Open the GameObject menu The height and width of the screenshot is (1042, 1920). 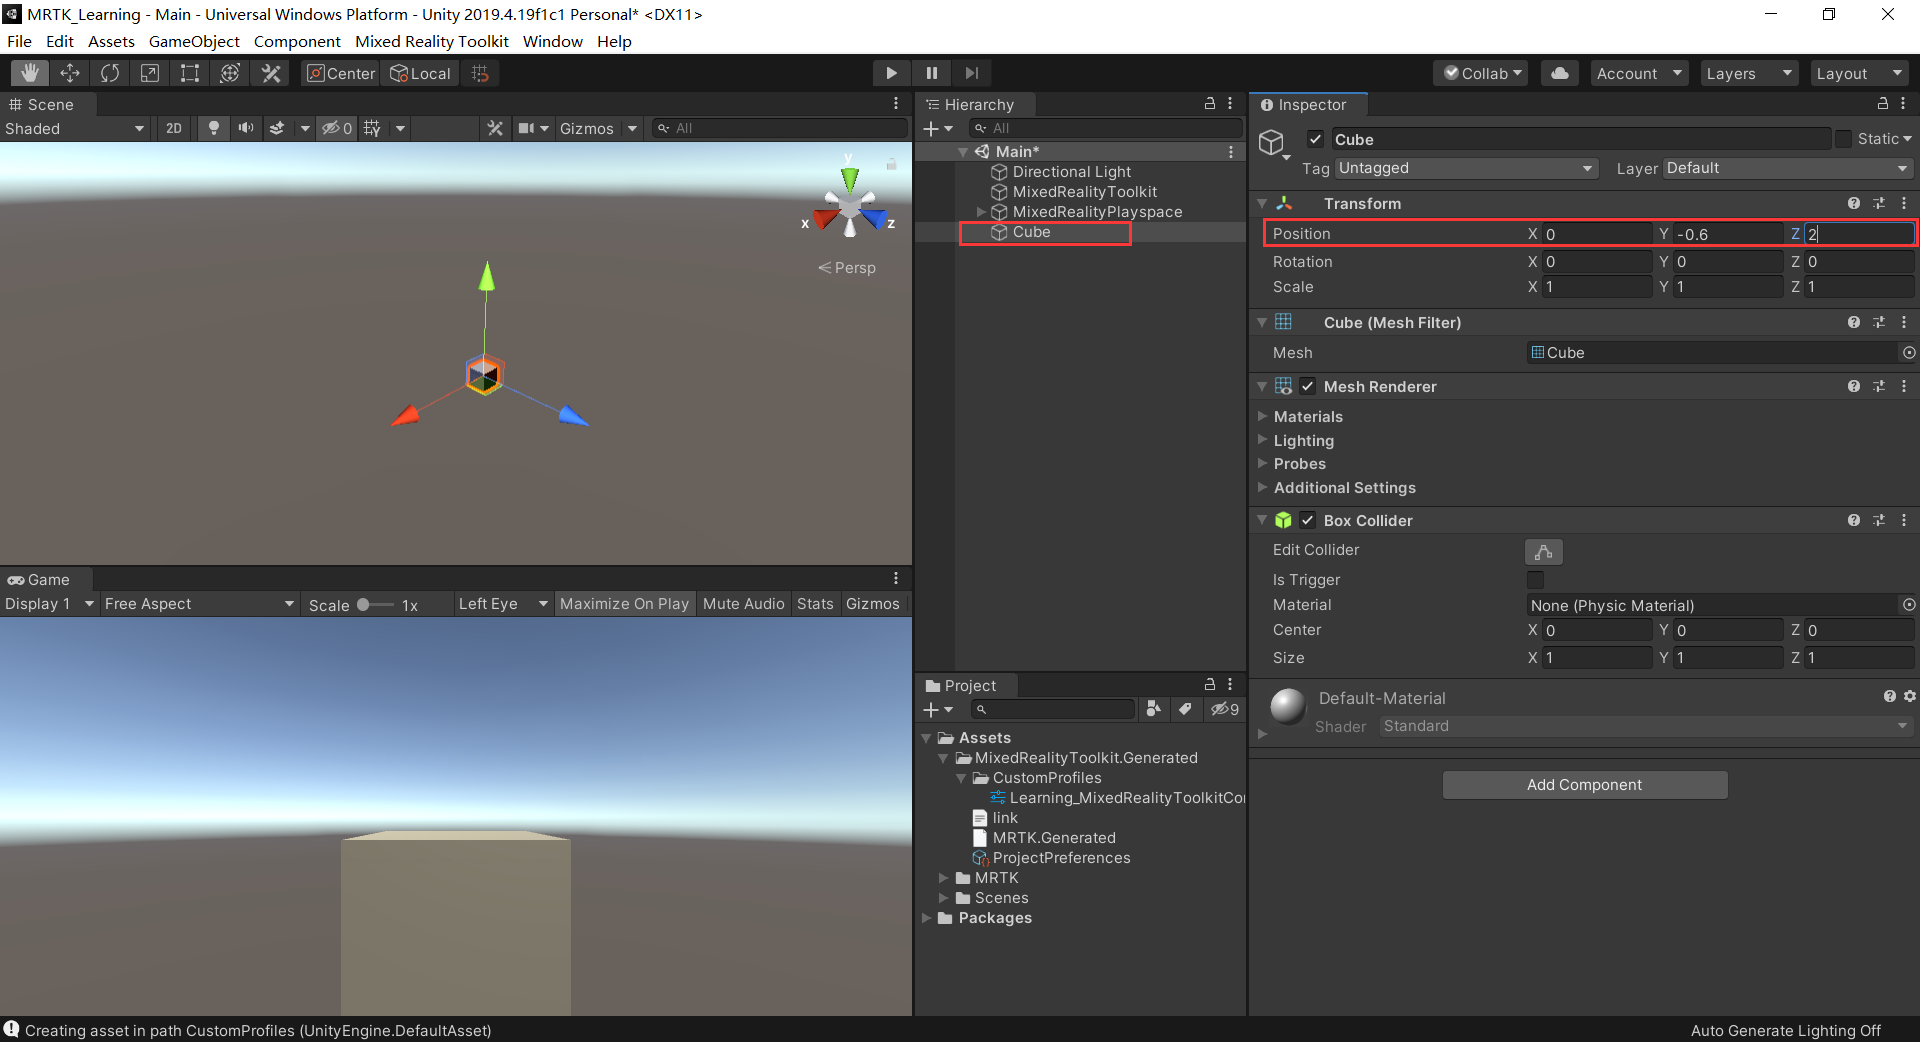point(194,41)
